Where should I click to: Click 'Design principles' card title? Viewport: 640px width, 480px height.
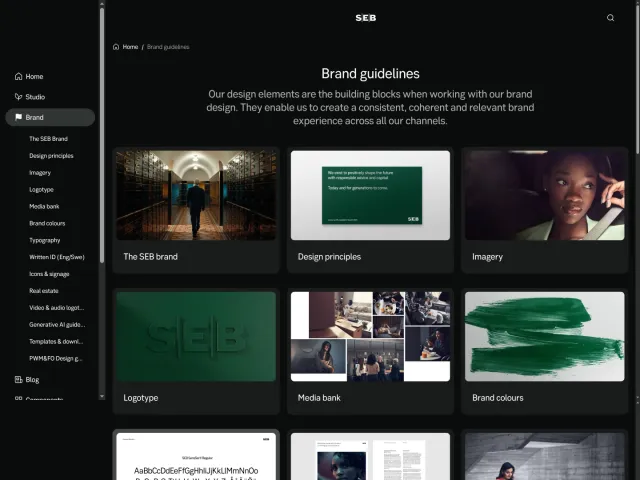tap(329, 257)
